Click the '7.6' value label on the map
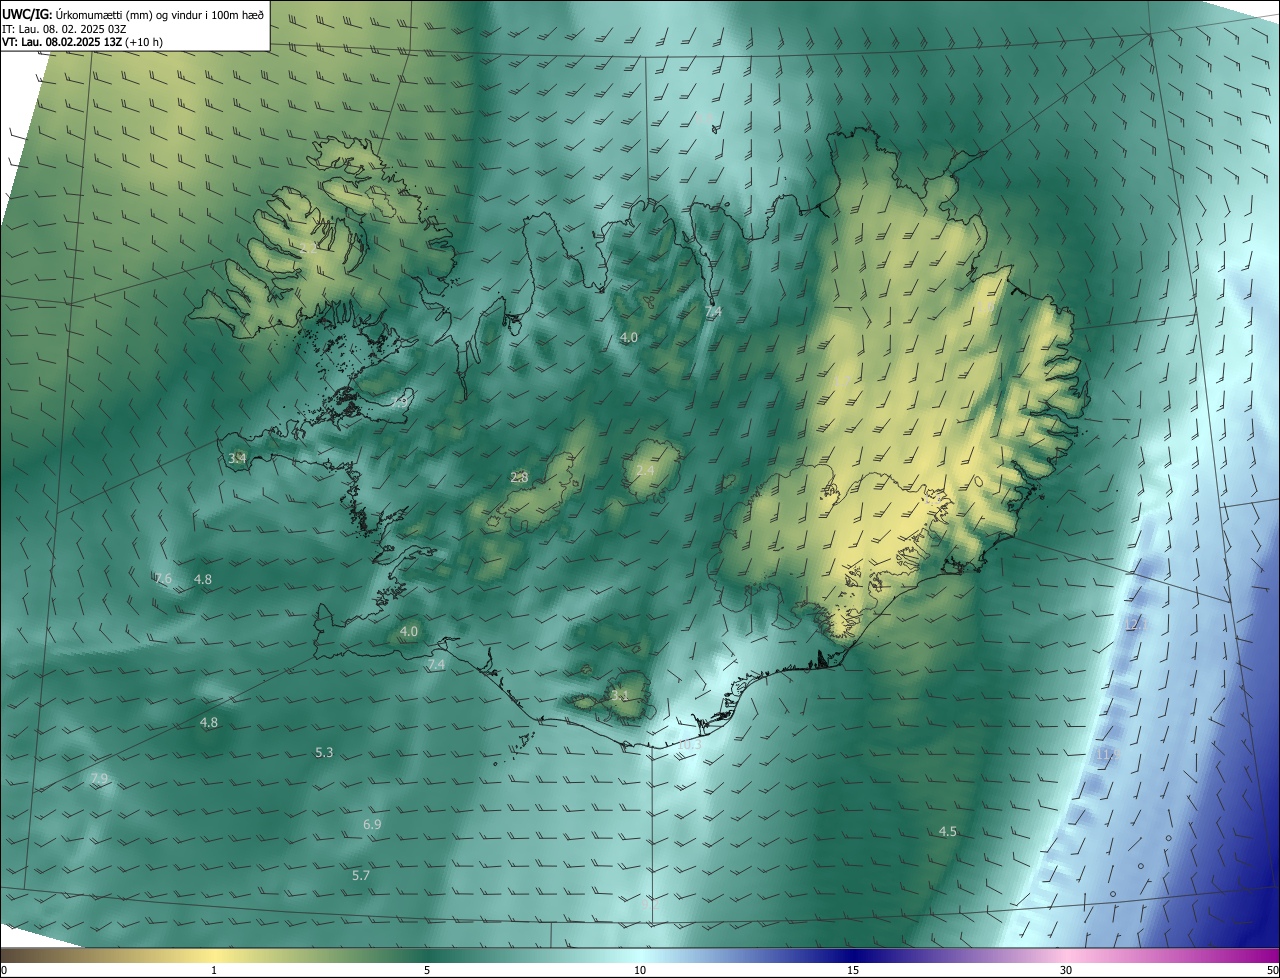 pyautogui.click(x=163, y=579)
